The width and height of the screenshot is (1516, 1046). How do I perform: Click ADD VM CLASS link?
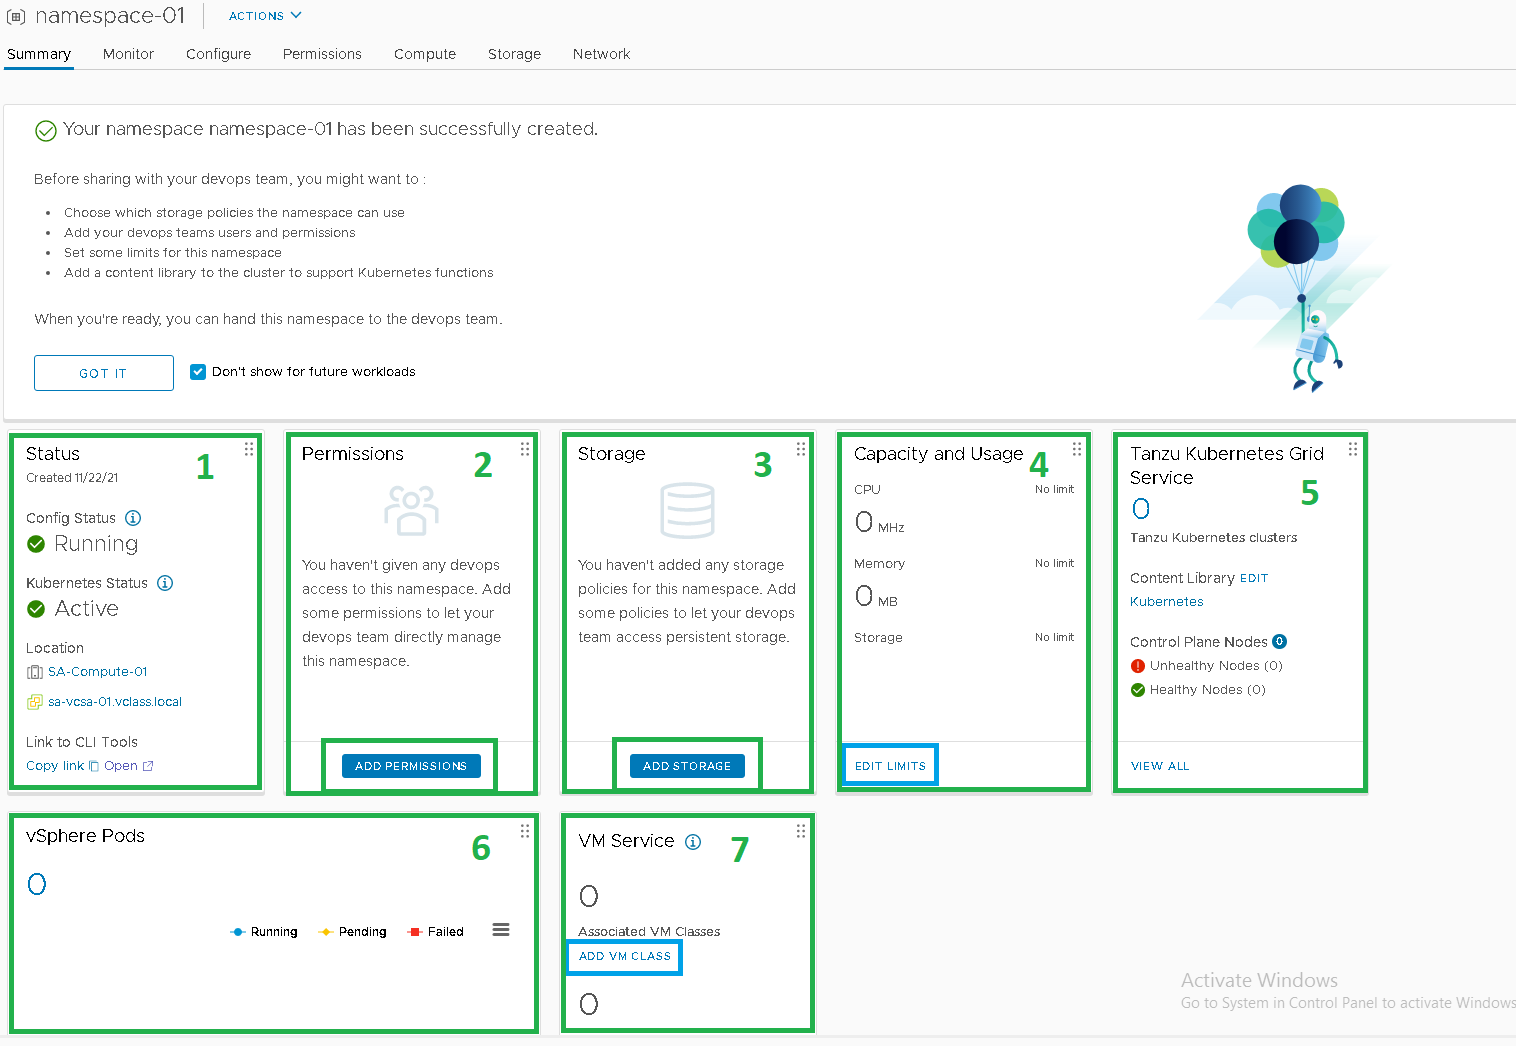[x=625, y=957]
